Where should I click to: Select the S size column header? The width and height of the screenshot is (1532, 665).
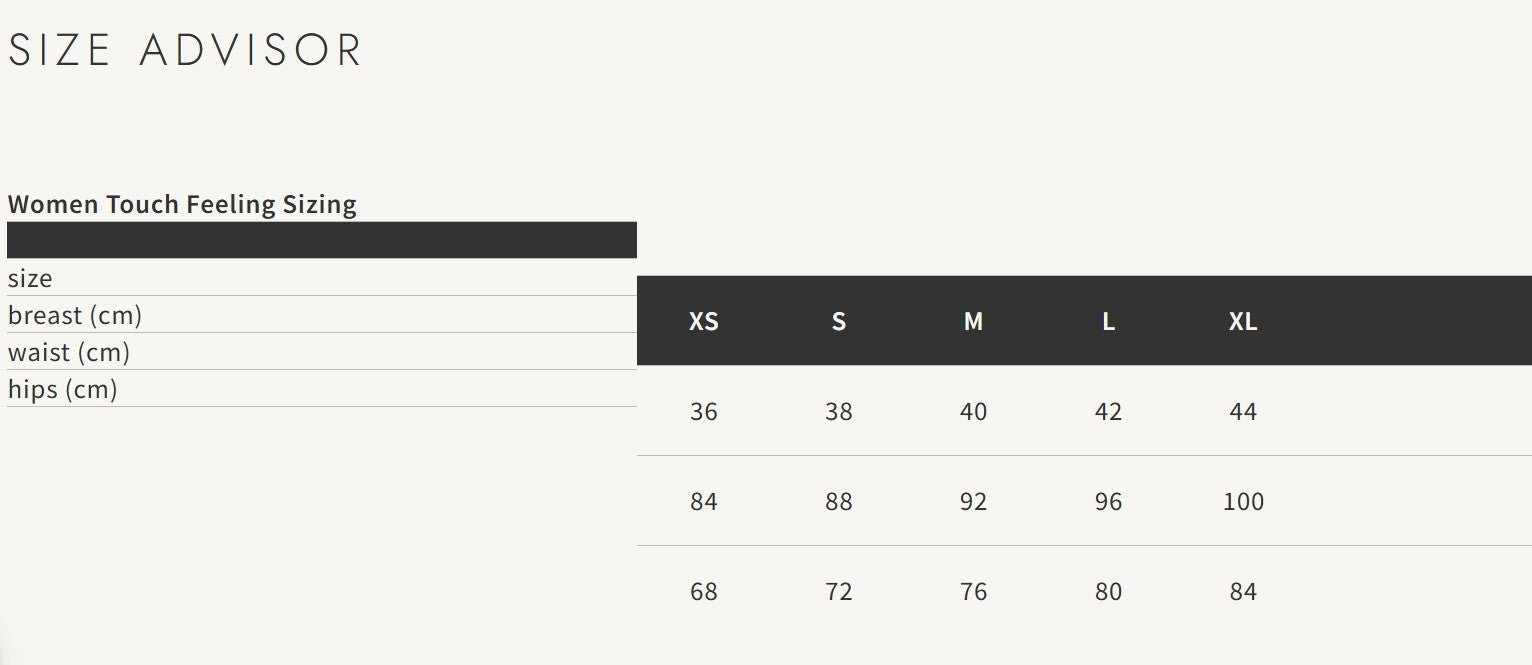[x=839, y=321]
